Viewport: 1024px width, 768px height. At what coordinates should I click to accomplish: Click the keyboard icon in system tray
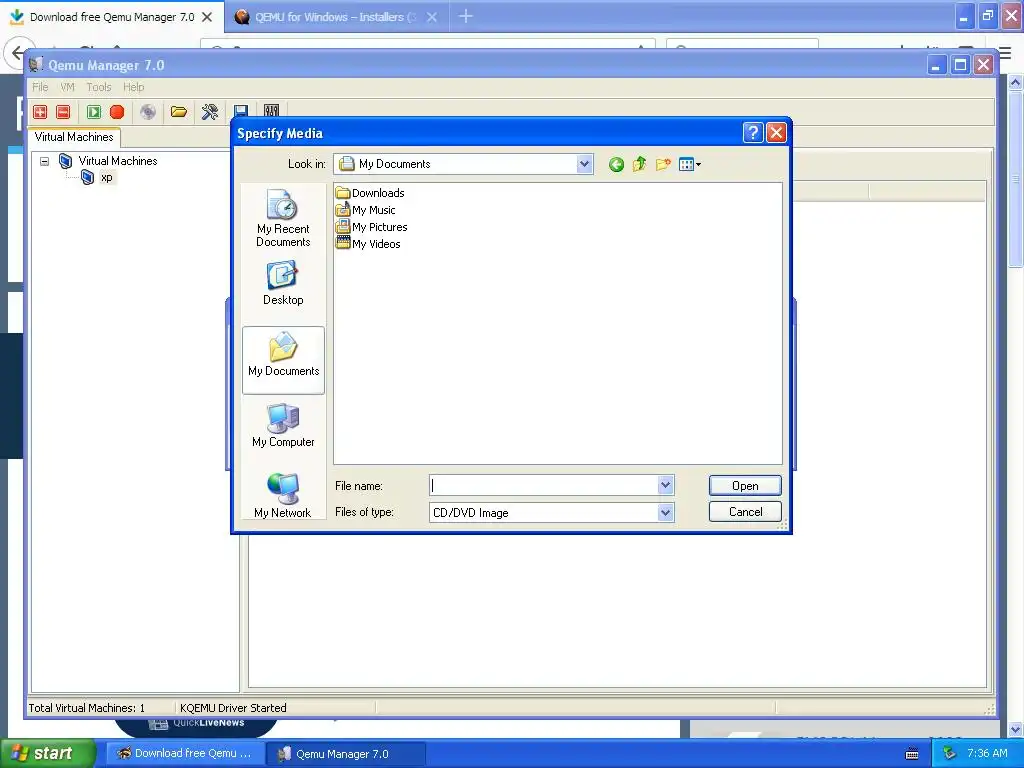912,754
